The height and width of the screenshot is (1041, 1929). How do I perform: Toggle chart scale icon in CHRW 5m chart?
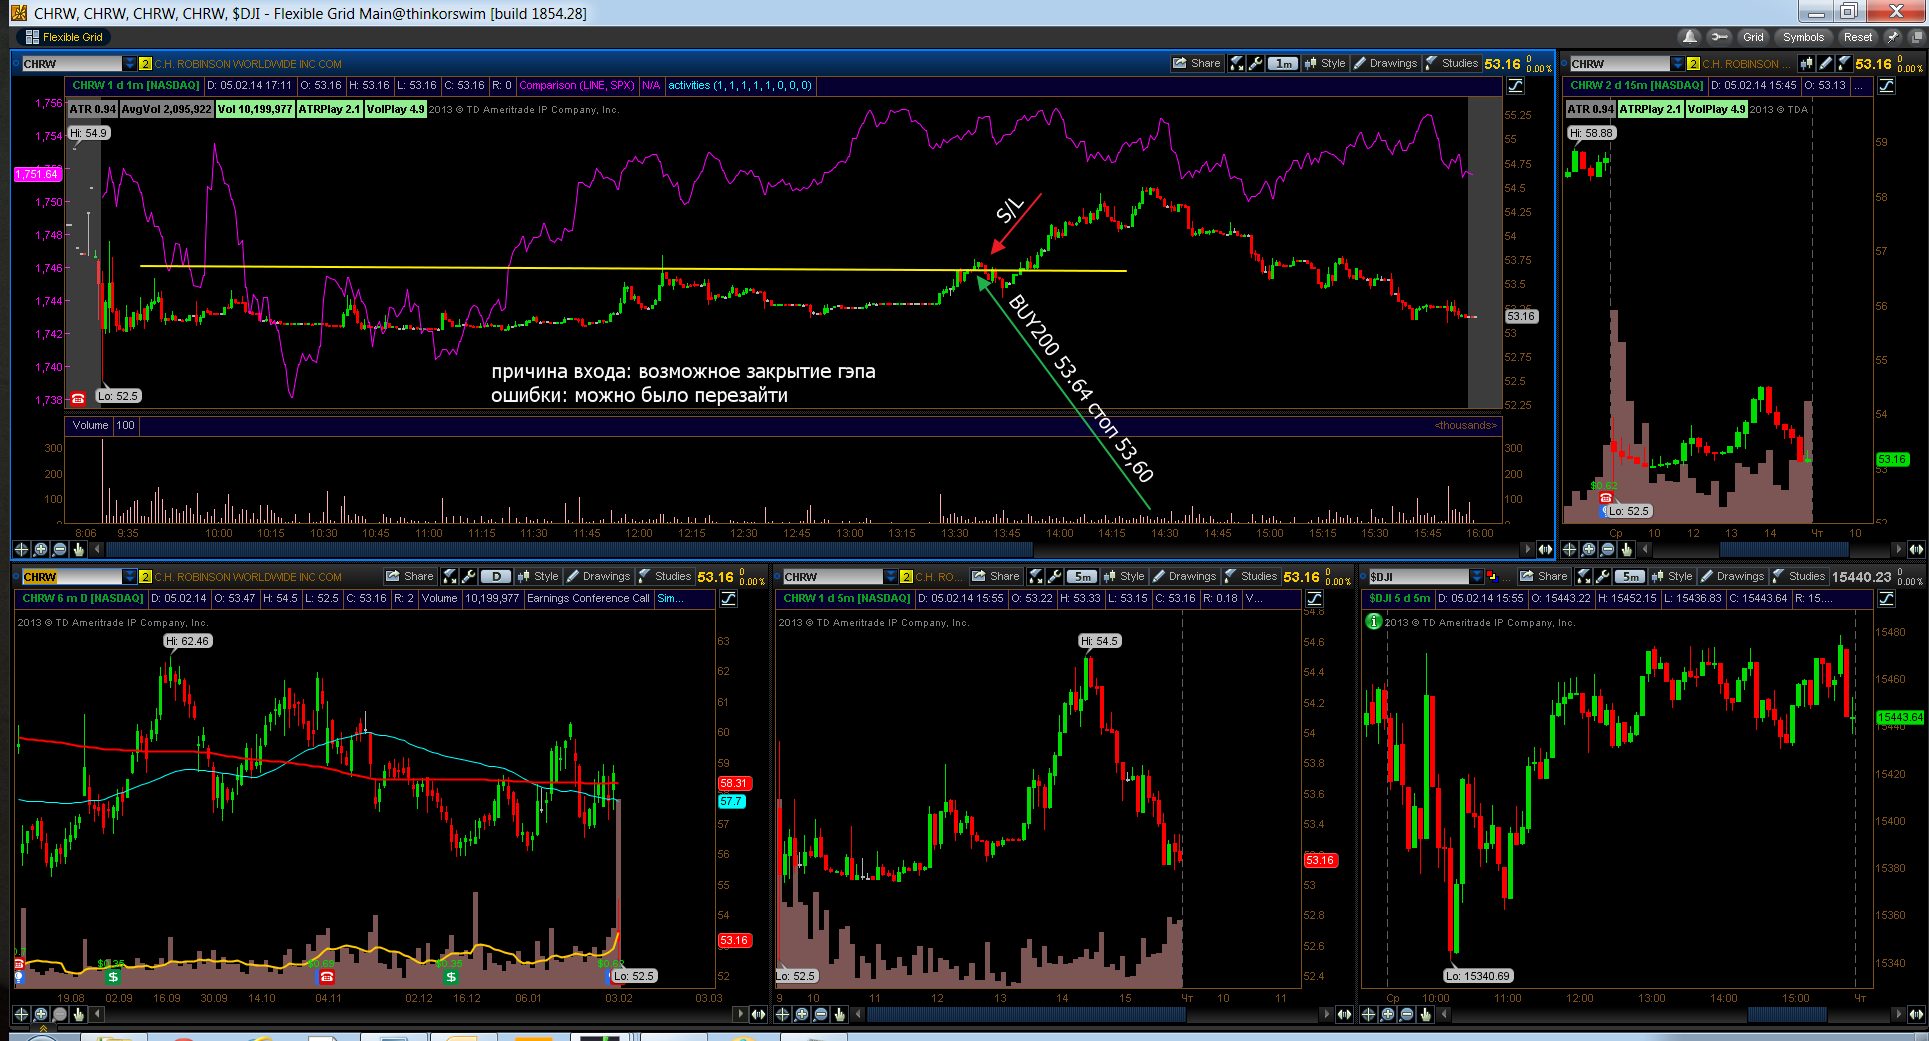(1314, 599)
